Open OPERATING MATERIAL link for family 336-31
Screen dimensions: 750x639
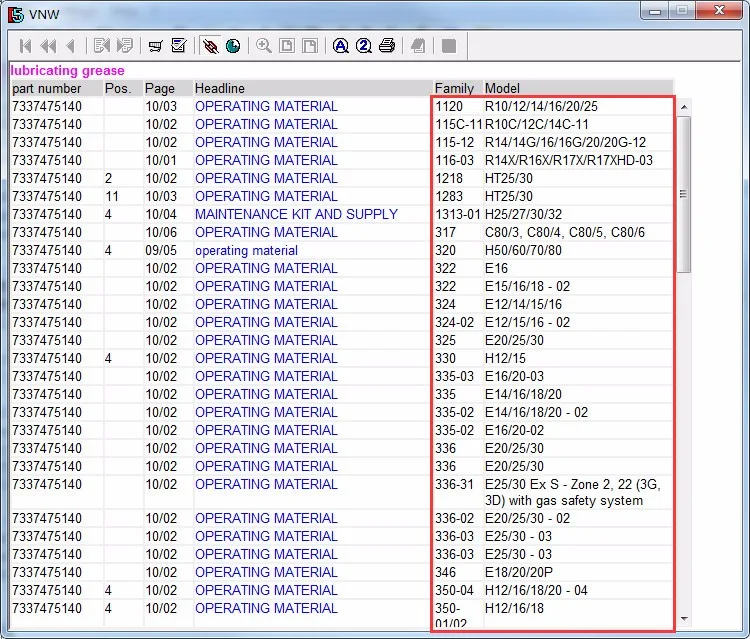[266, 484]
